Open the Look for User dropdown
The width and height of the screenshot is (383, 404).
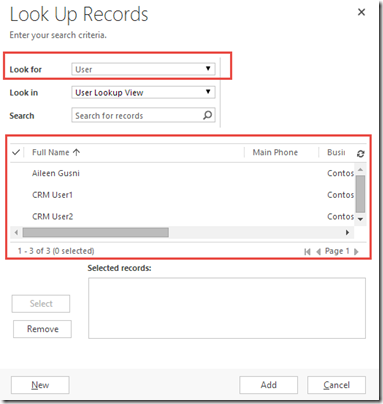coord(143,69)
